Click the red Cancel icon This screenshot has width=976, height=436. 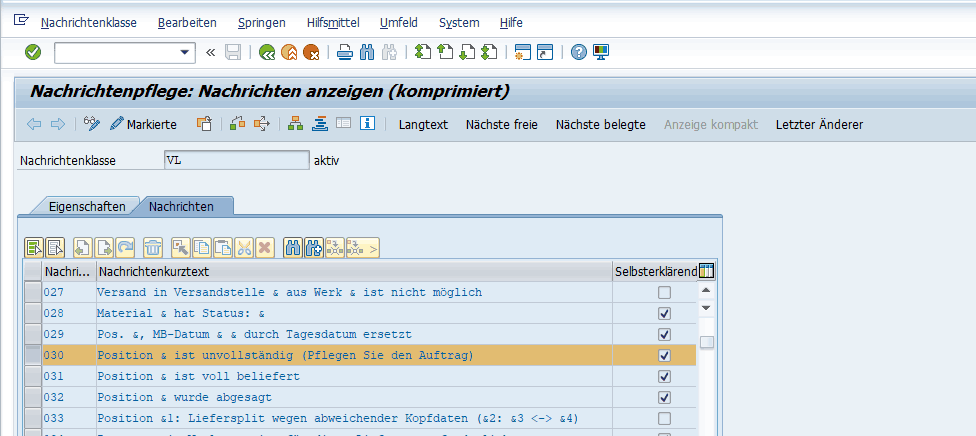(x=312, y=52)
